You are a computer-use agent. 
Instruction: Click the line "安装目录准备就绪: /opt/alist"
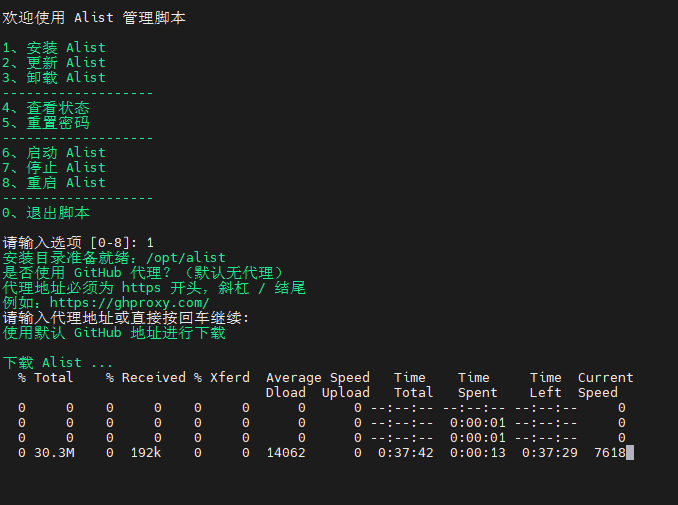tap(114, 258)
